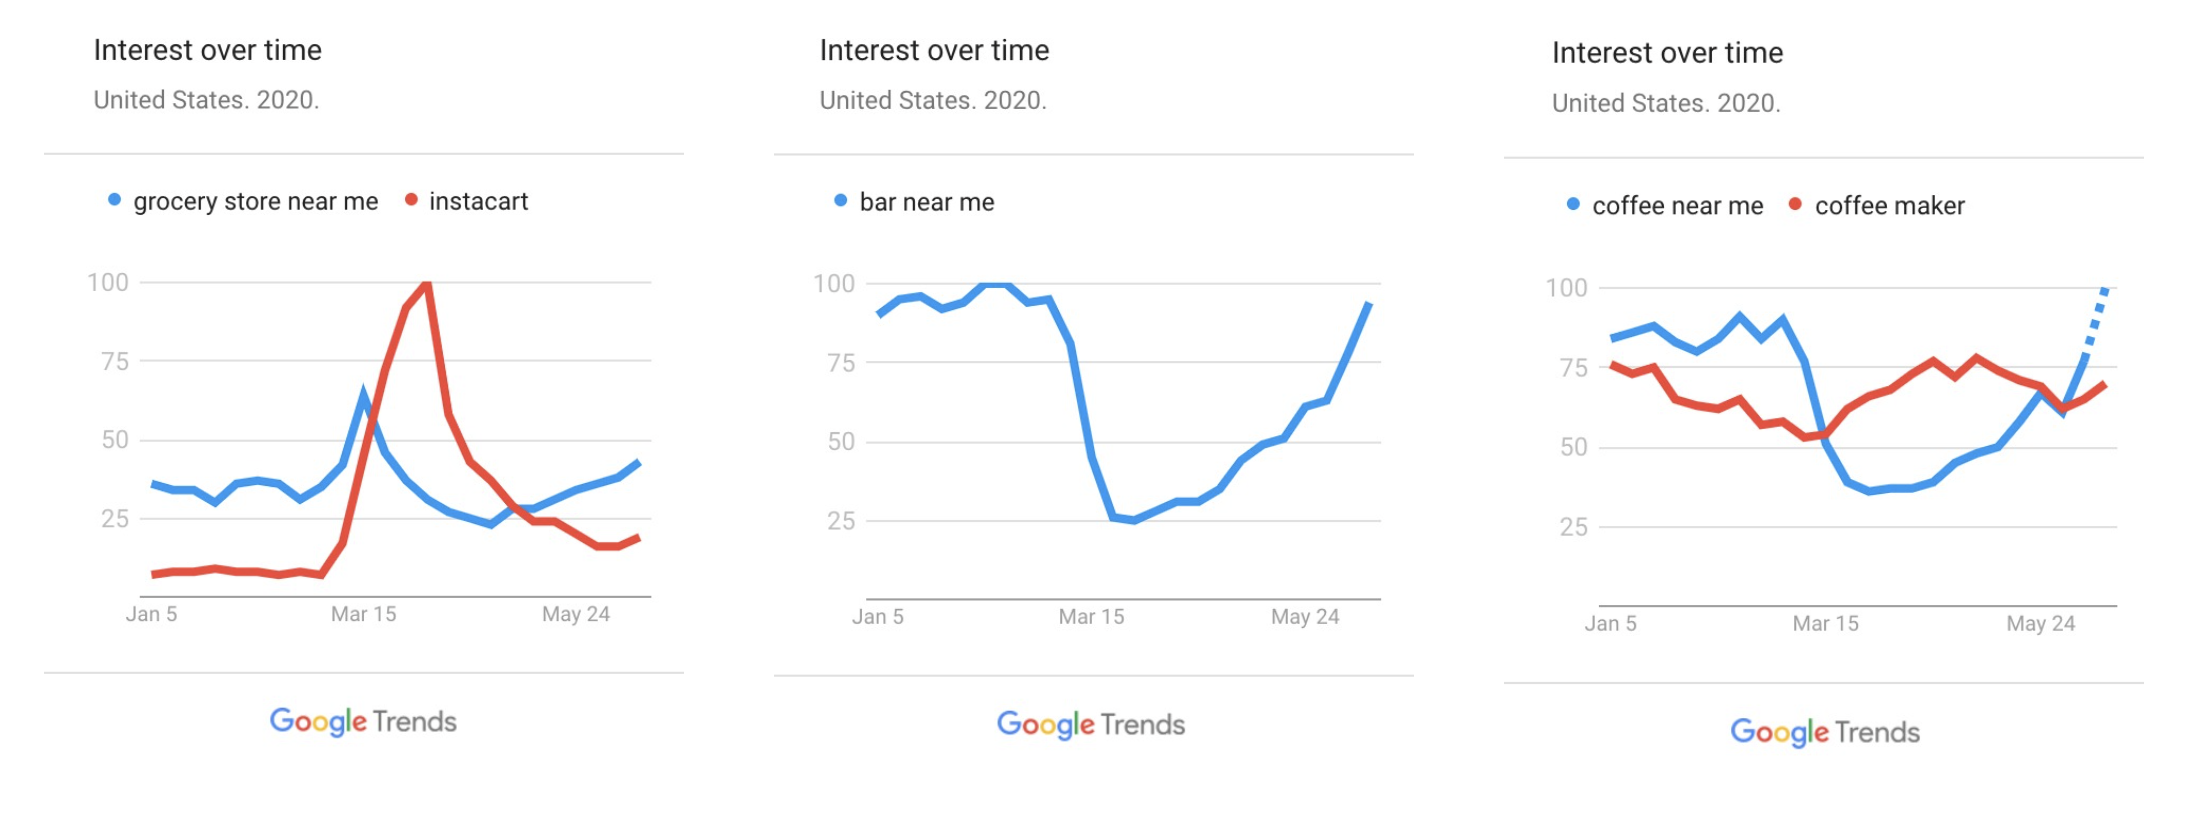
Task: Click the Jan 5 label on the coffee chart
Action: pyautogui.click(x=1610, y=624)
